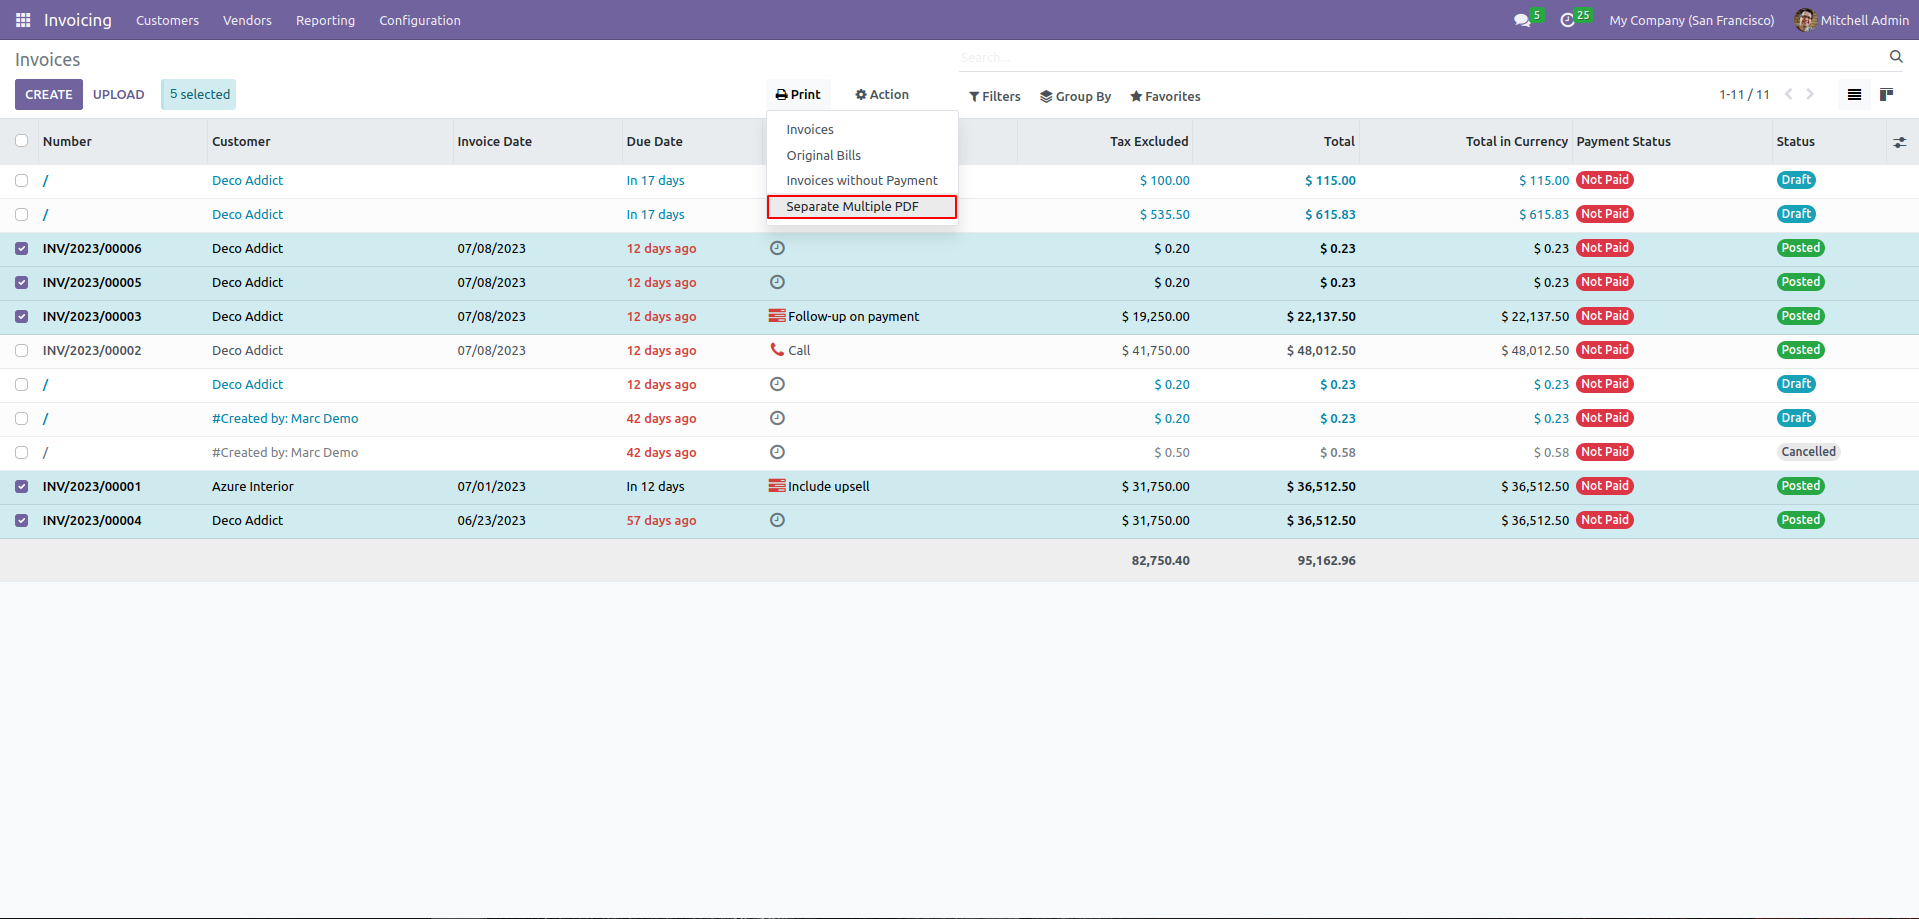Focus the search input field
The height and width of the screenshot is (919, 1919).
coord(1420,57)
